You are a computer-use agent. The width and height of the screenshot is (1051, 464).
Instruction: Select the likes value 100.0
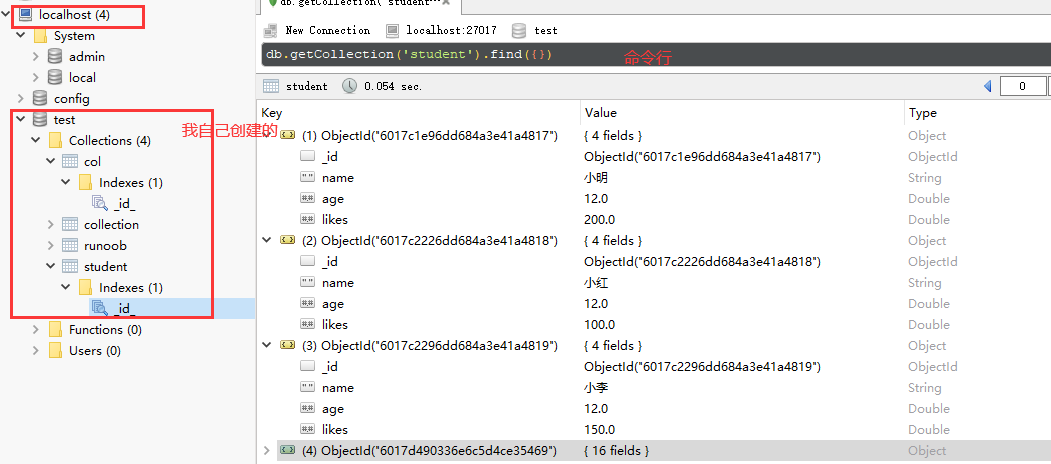pyautogui.click(x=599, y=325)
